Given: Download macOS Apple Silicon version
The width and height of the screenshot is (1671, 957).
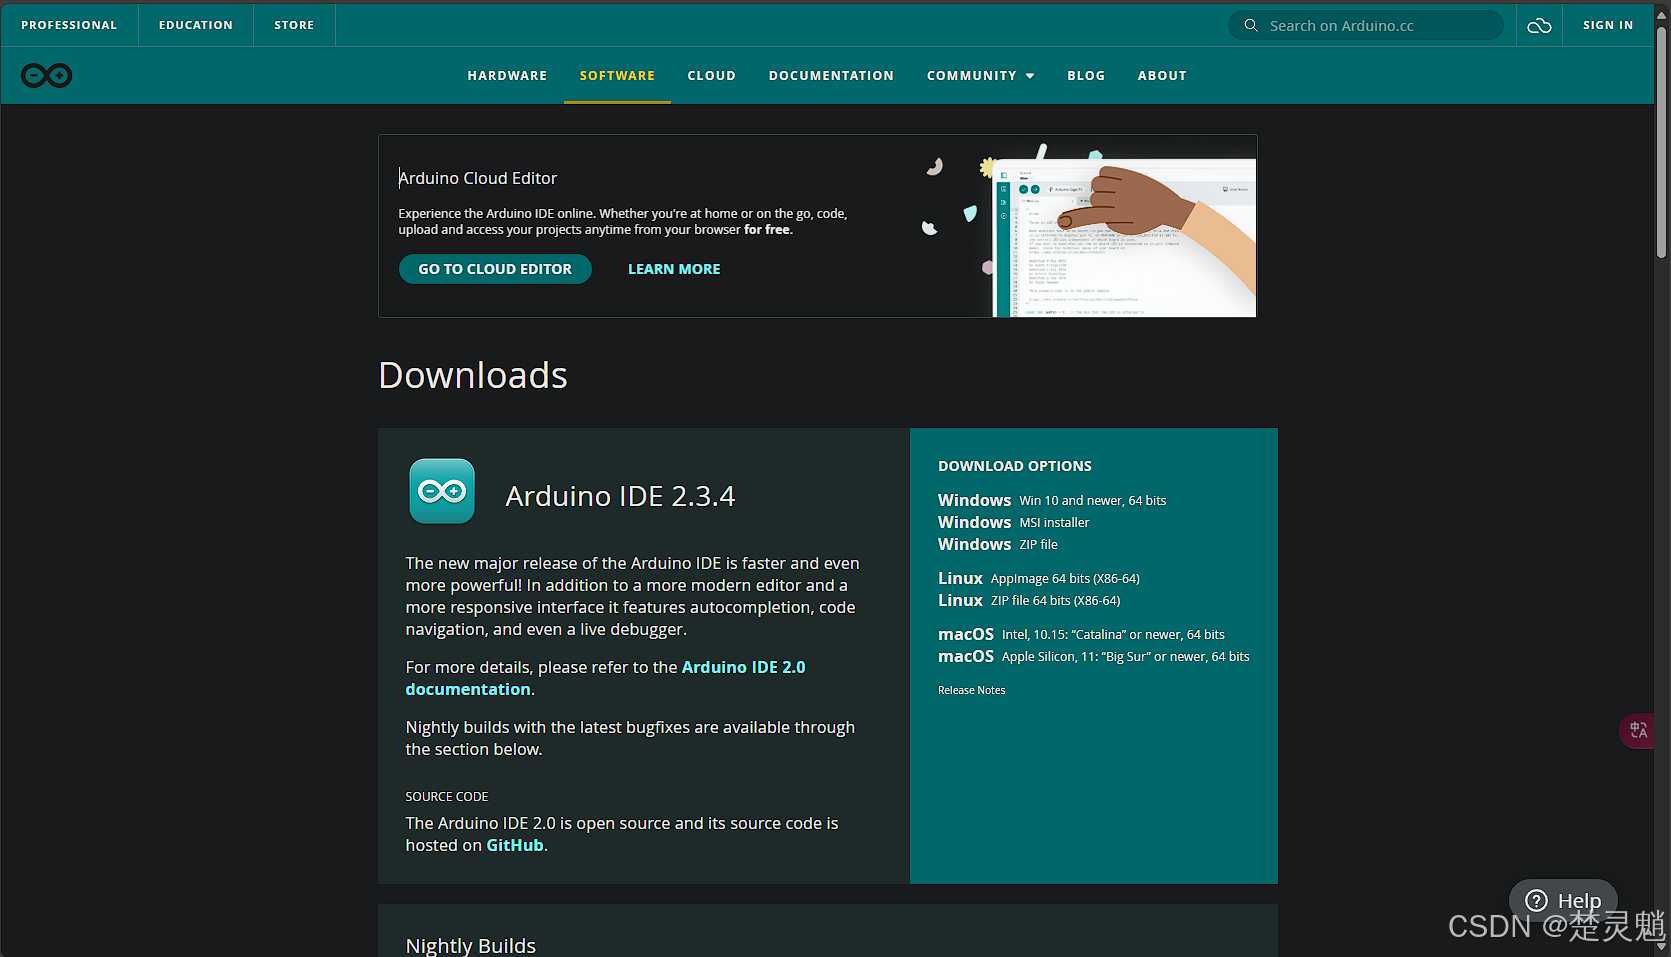Looking at the screenshot, I should (1093, 656).
